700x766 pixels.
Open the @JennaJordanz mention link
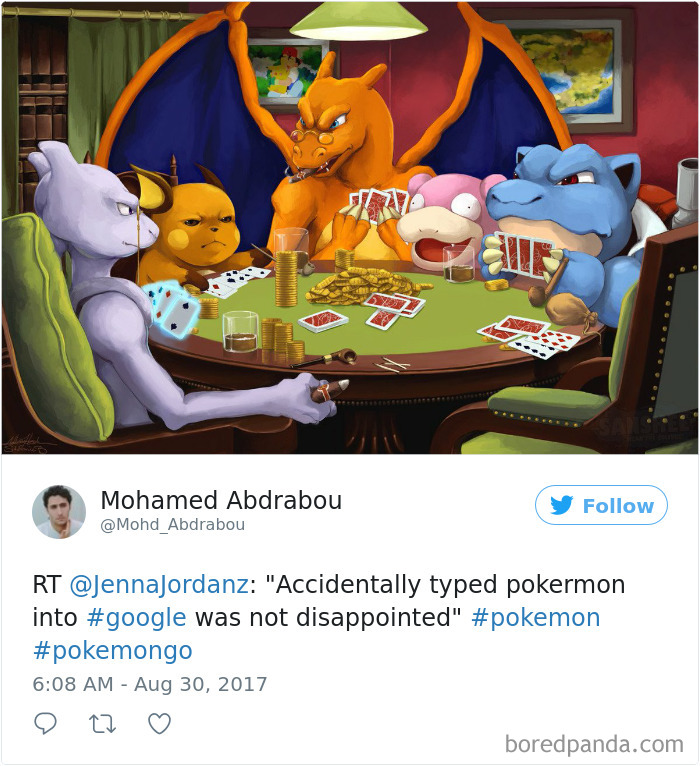[x=159, y=585]
